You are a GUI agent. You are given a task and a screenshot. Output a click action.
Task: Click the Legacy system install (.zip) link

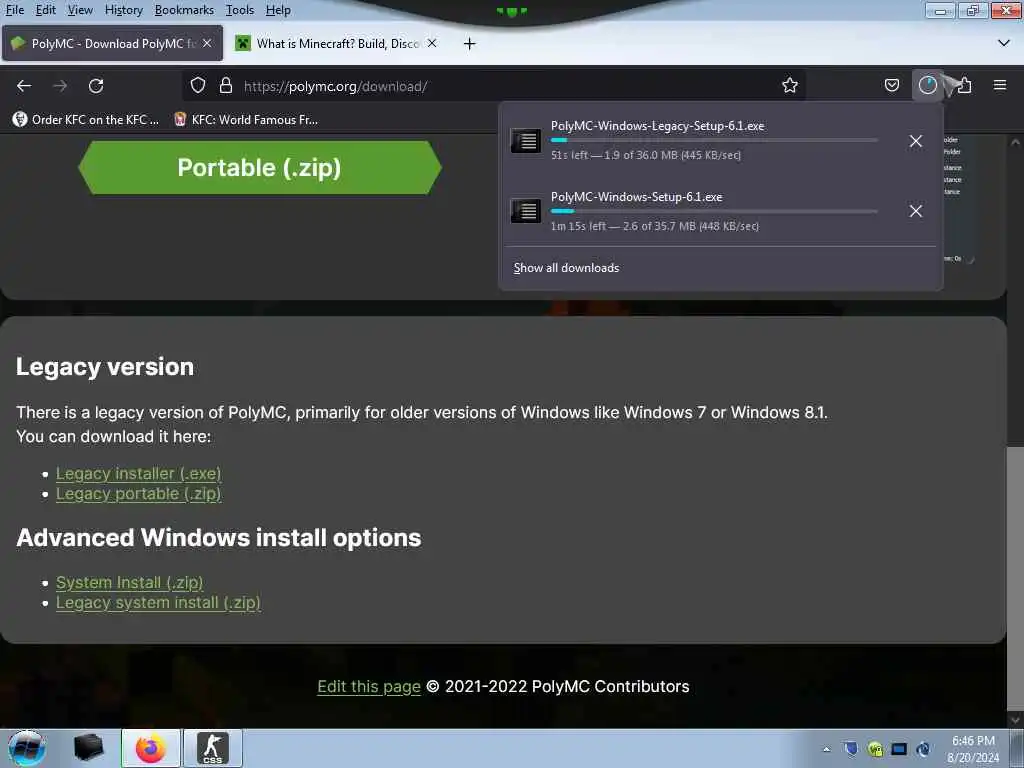click(158, 602)
